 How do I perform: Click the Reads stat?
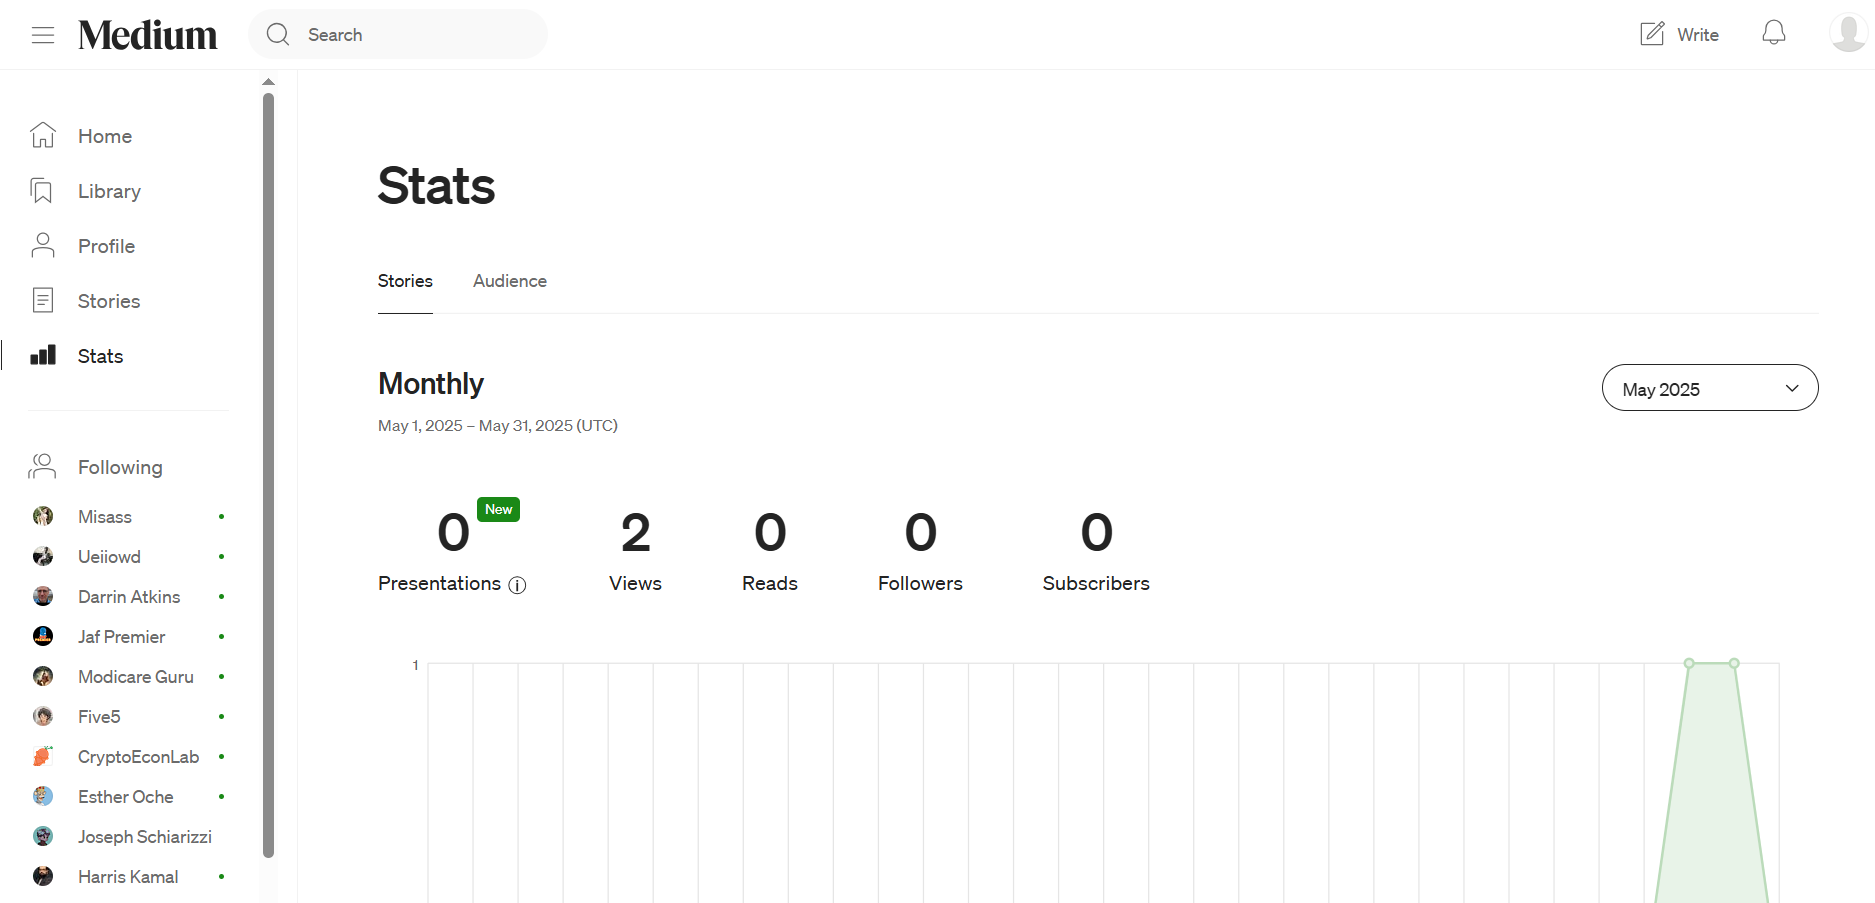point(770,552)
